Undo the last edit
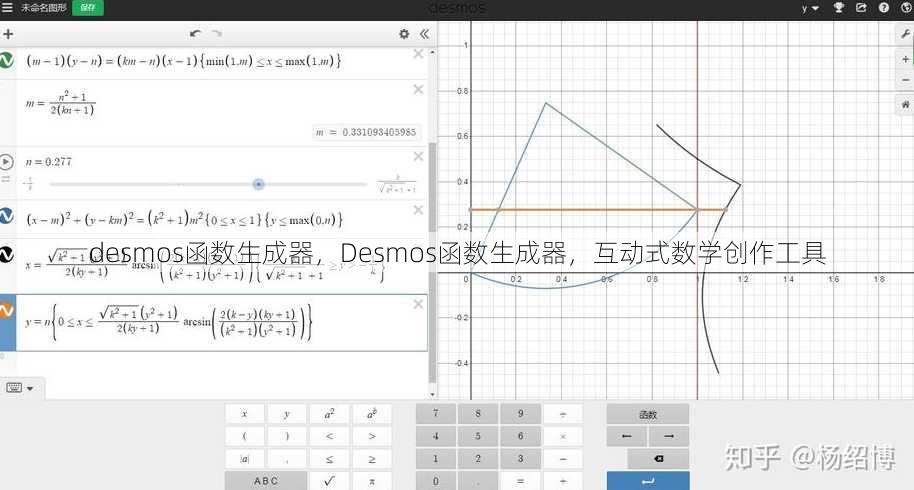The width and height of the screenshot is (914, 490). [195, 34]
